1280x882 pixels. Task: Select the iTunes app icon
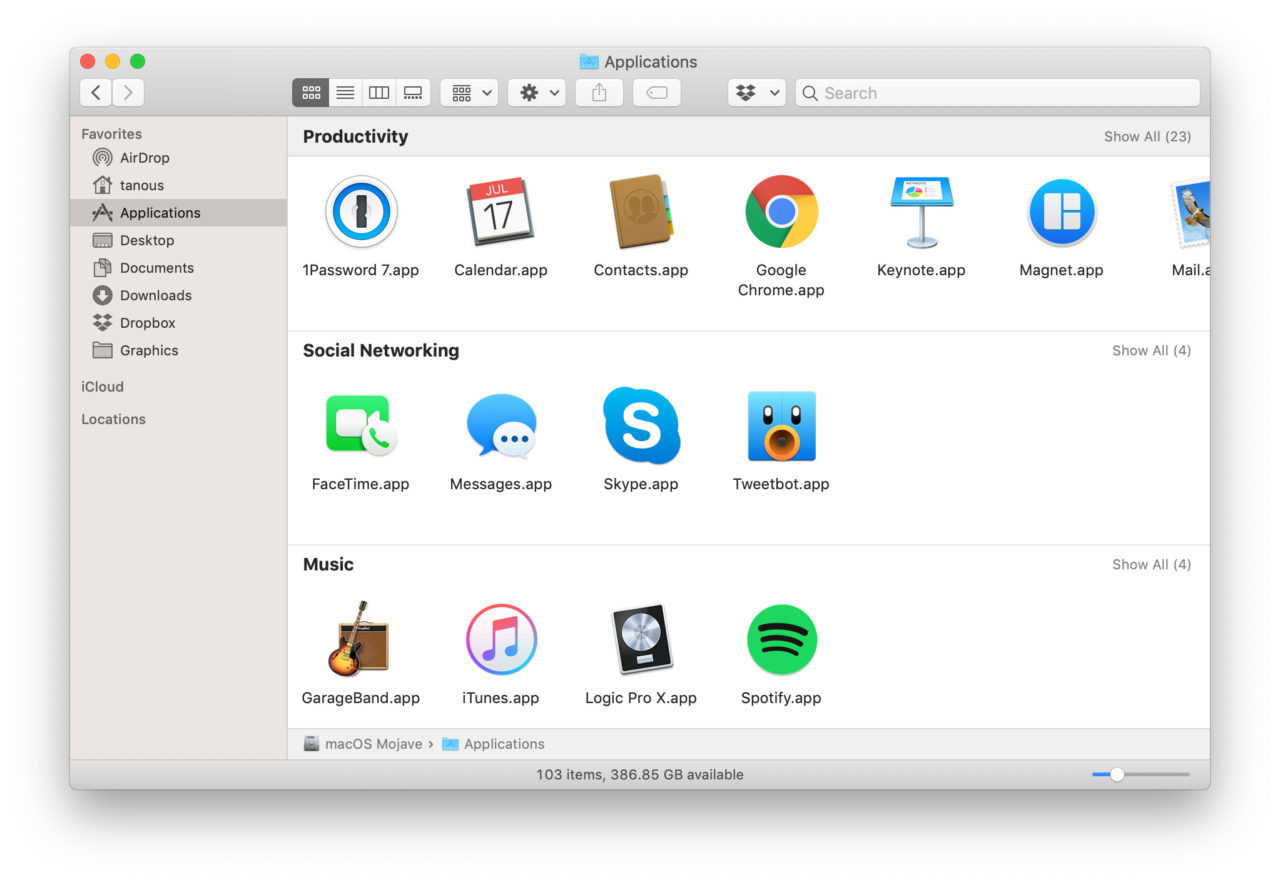[x=501, y=640]
